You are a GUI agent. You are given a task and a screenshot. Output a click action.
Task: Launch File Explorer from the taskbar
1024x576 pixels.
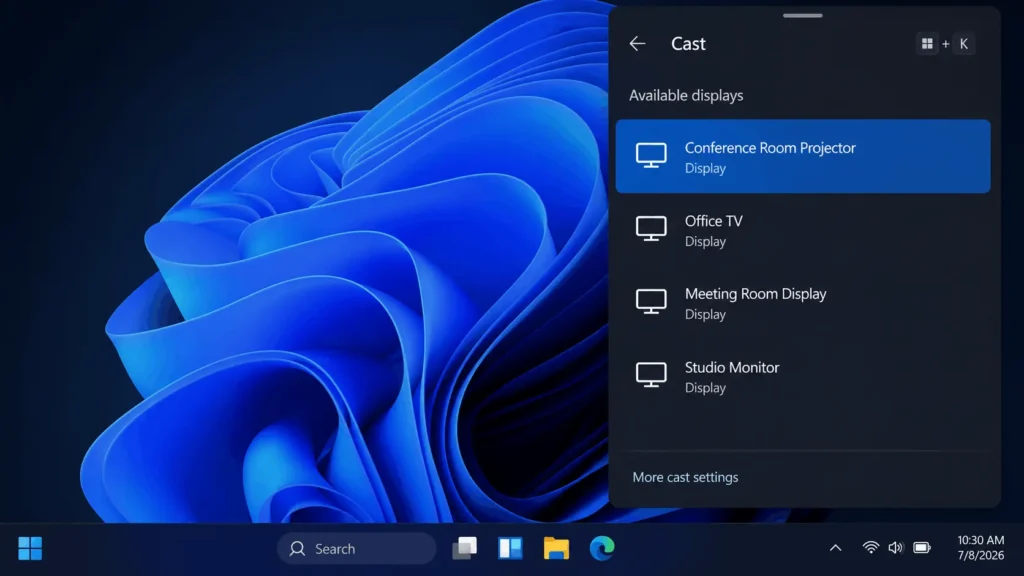tap(556, 549)
